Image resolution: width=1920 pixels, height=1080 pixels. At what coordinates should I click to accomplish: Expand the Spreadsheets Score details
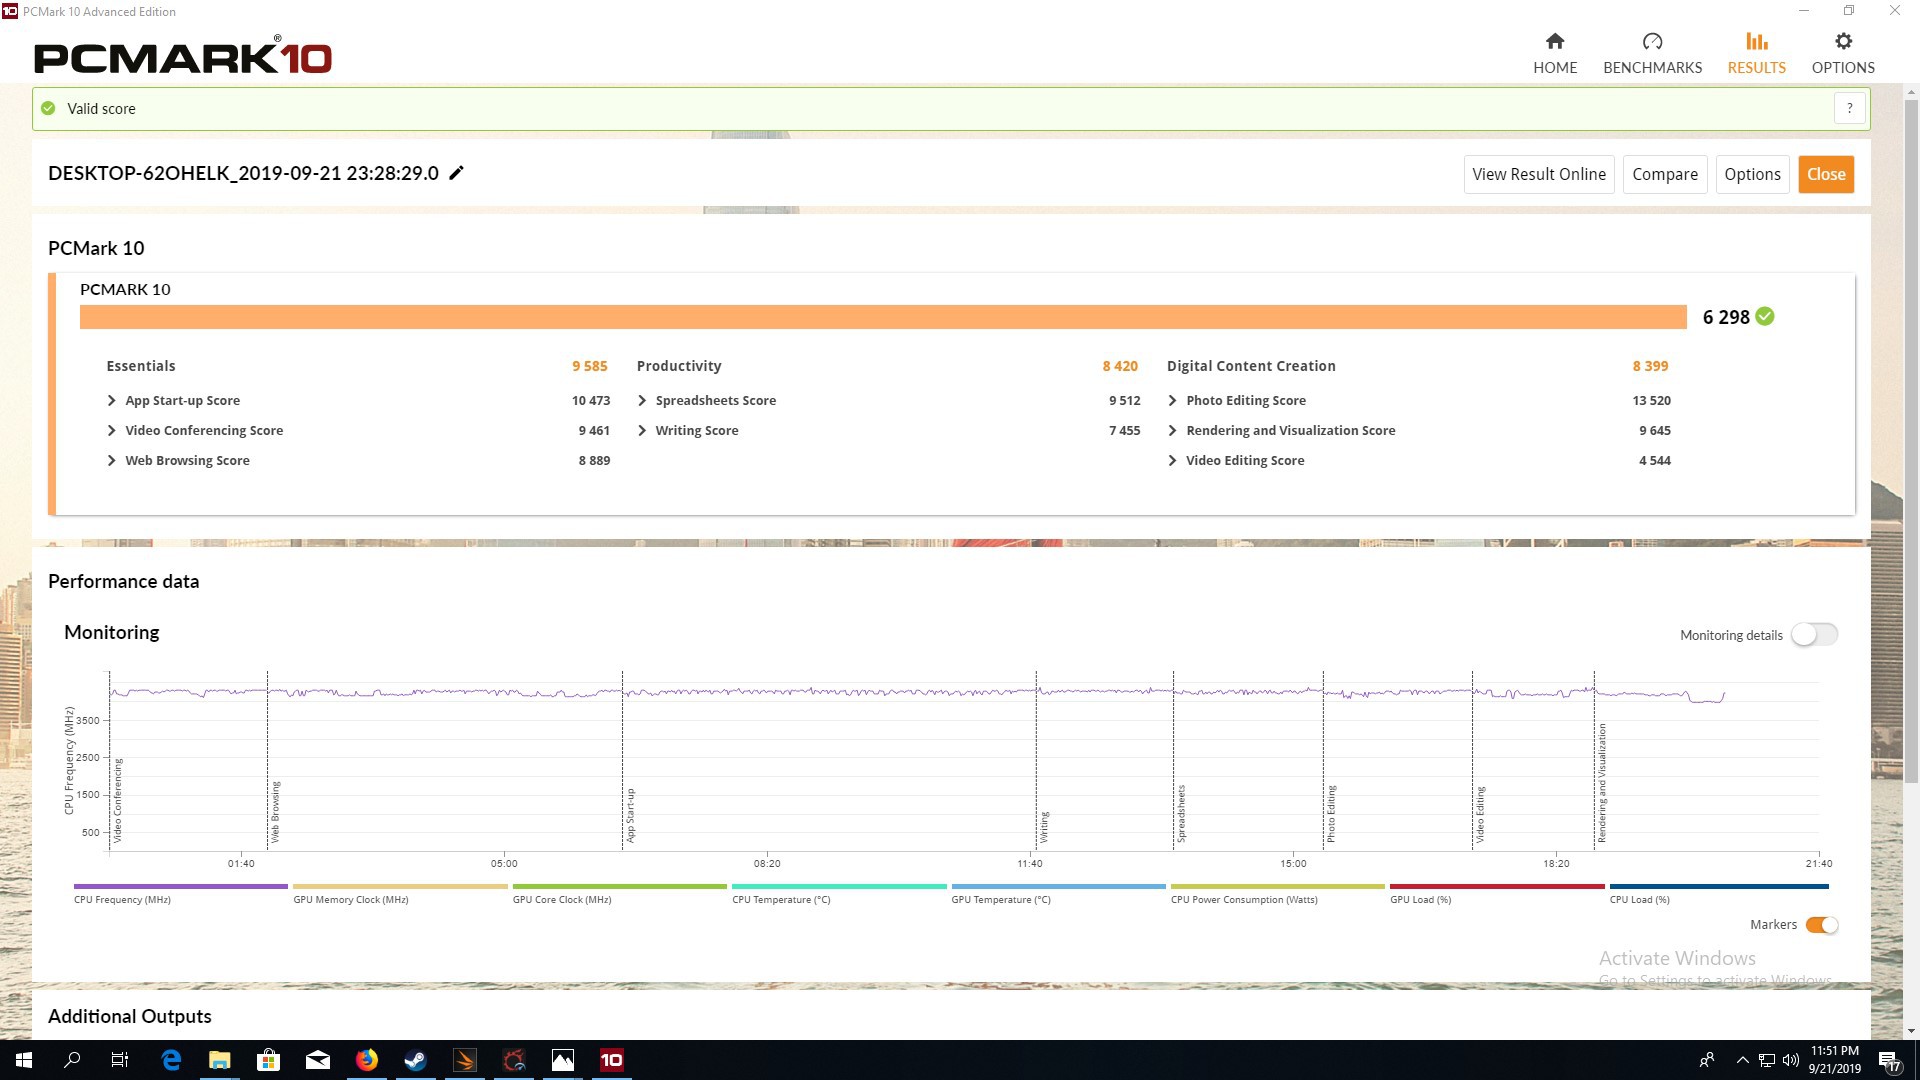click(x=642, y=400)
